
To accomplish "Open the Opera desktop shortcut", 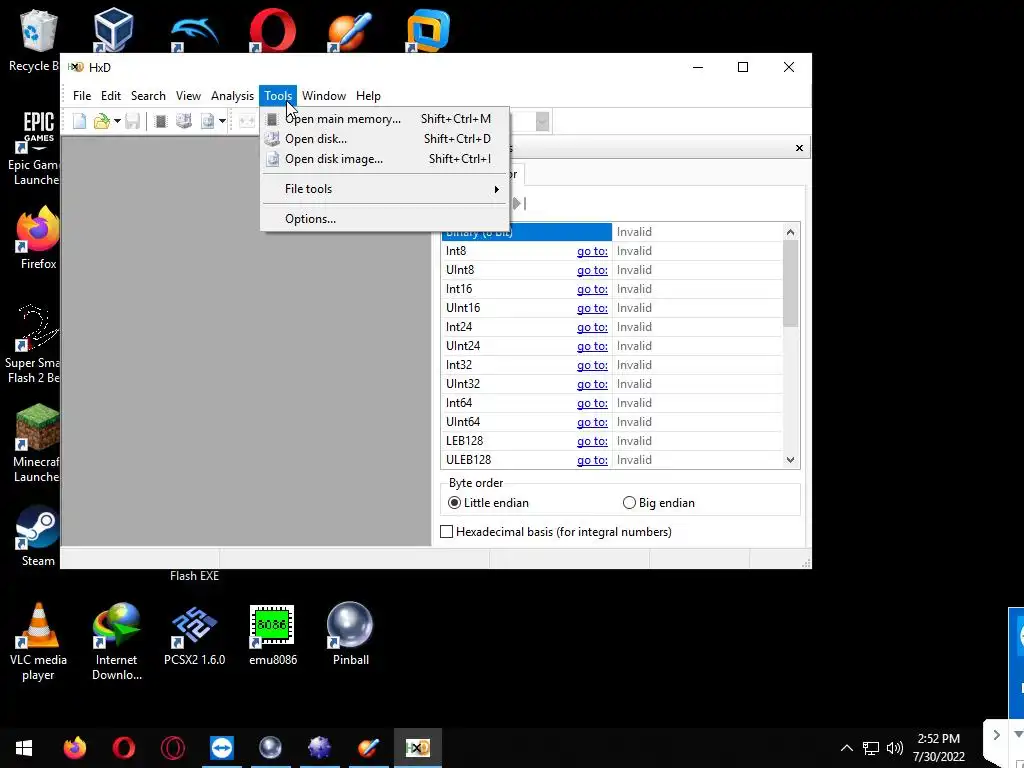I will click(272, 30).
